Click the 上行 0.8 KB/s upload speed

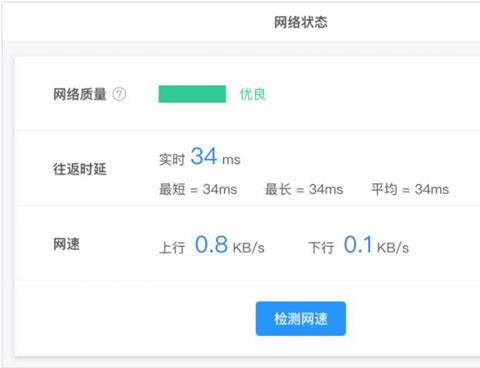(x=212, y=245)
